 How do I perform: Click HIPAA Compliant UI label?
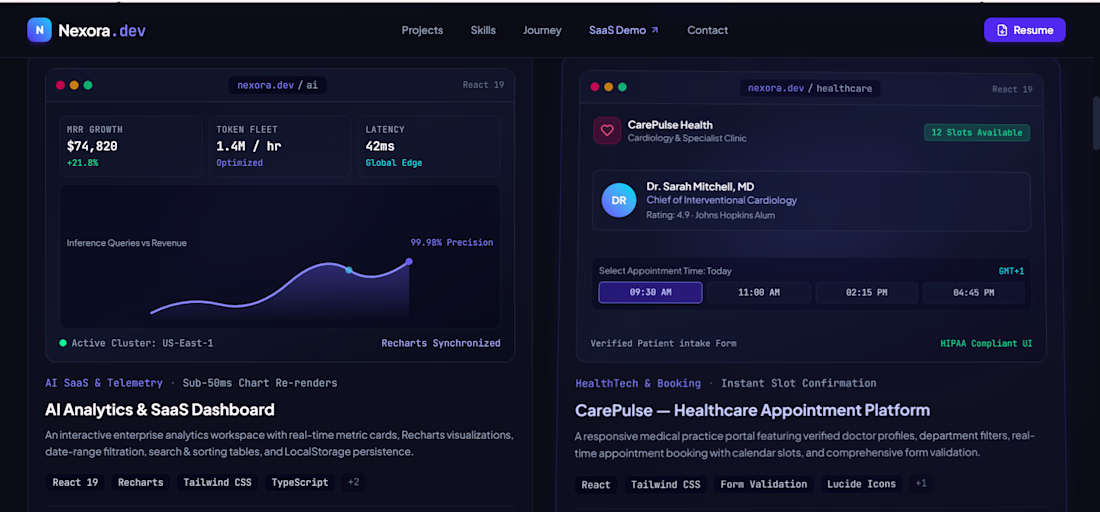[x=986, y=344]
